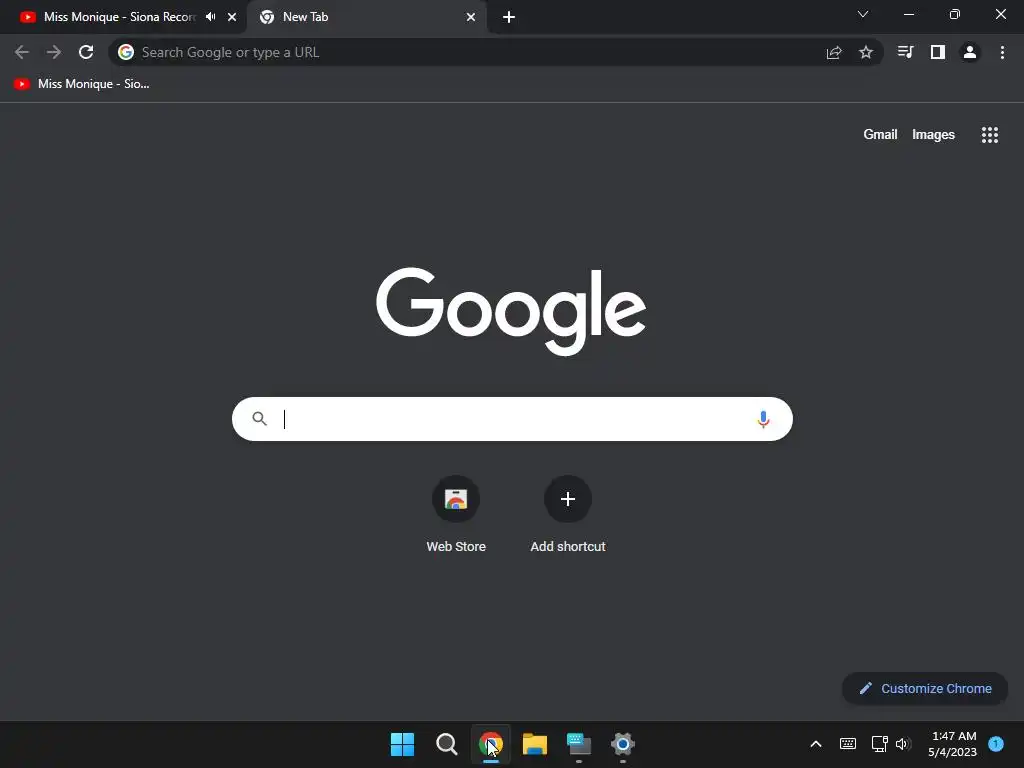Open the tab search chevron
Viewport: 1024px width, 768px height.
point(863,14)
